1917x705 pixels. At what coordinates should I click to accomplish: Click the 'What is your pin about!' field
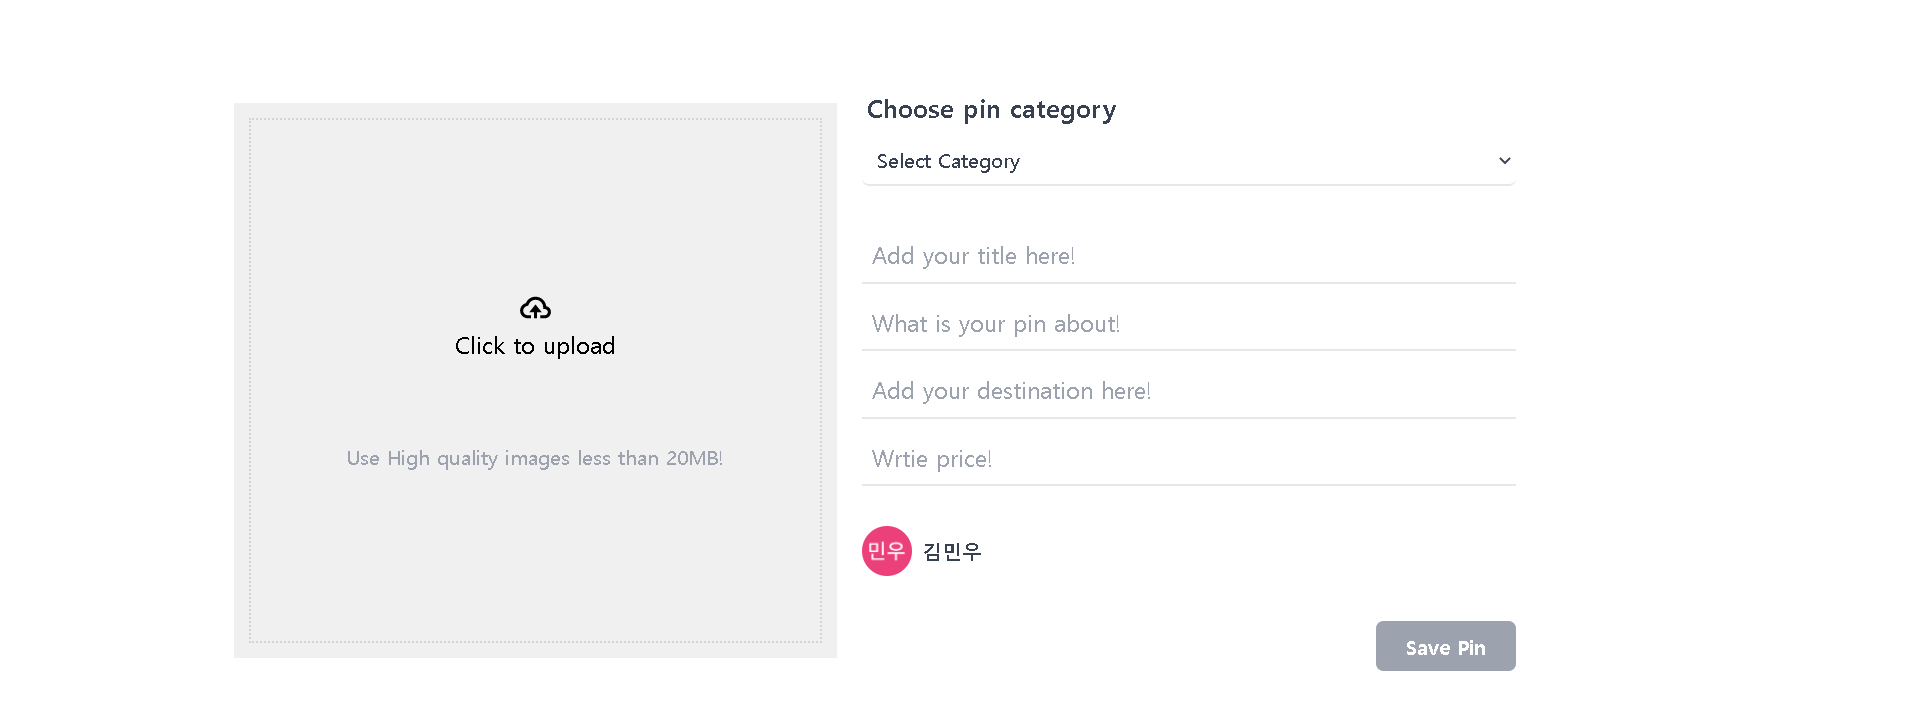click(1188, 324)
